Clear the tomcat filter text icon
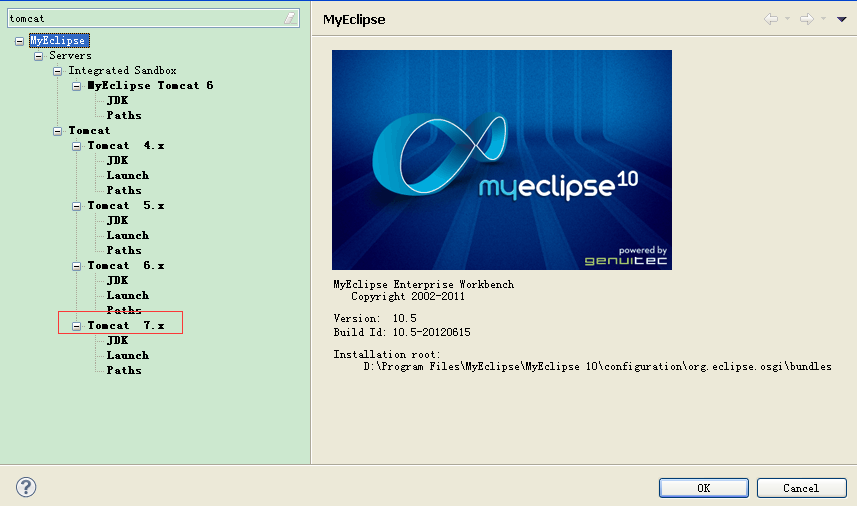Screen dimensions: 857x506 click(290, 18)
